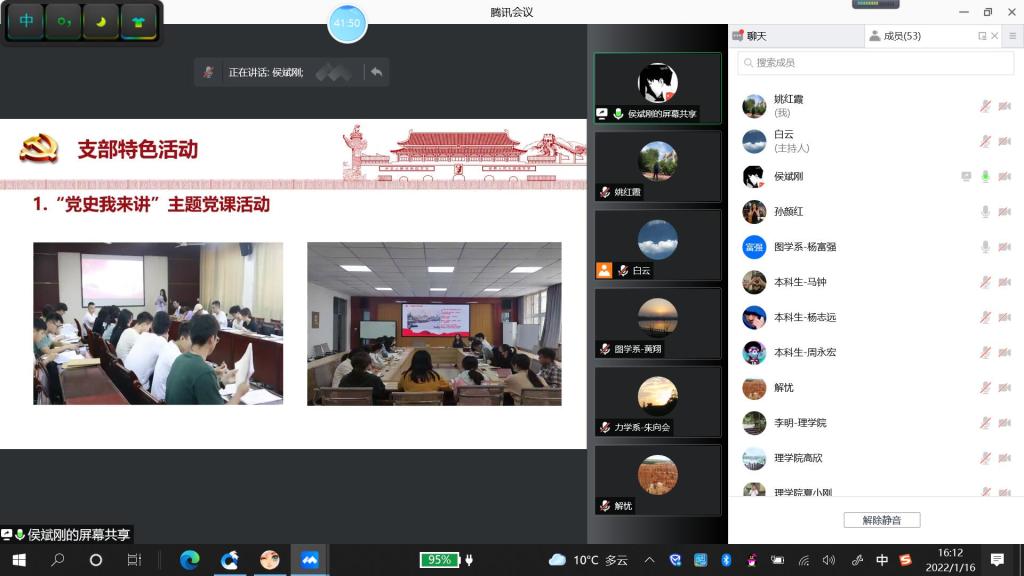Viewport: 1024px width, 576px height.
Task: Select 侯斌刚's screen share video thumbnail
Action: 657,88
